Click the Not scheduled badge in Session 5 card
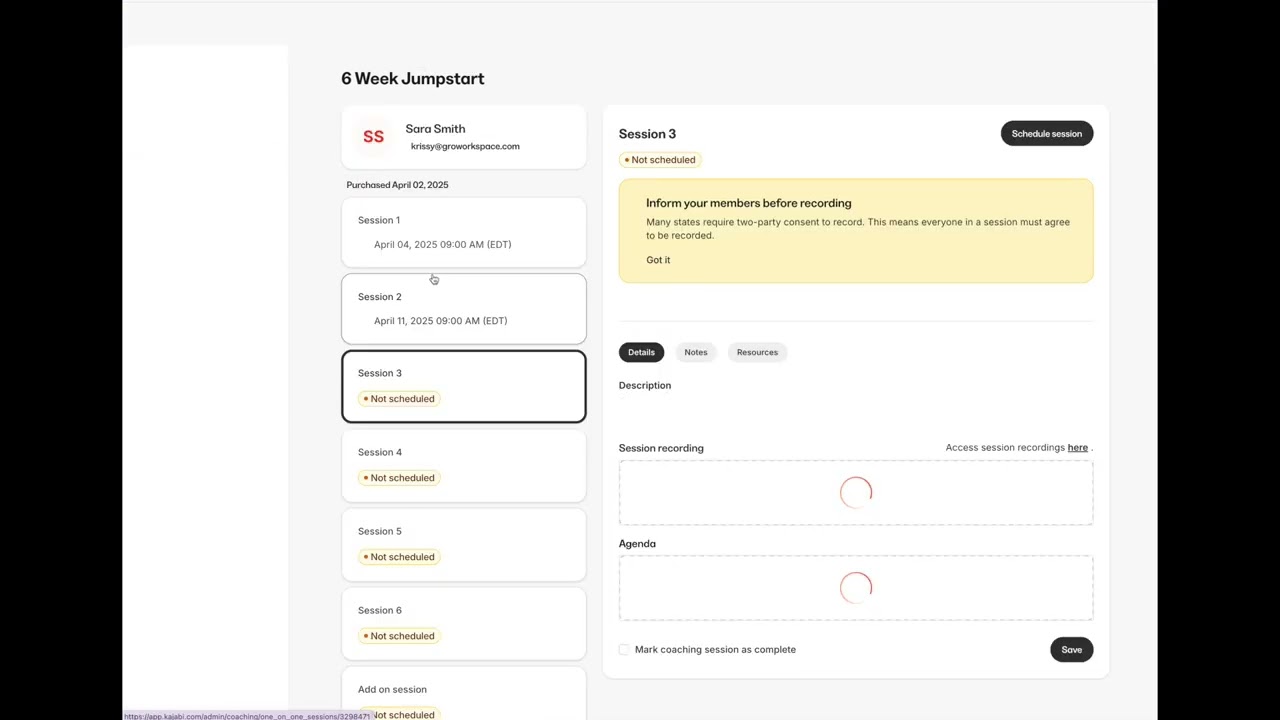Screen dimensions: 1280x720 [x=399, y=557]
